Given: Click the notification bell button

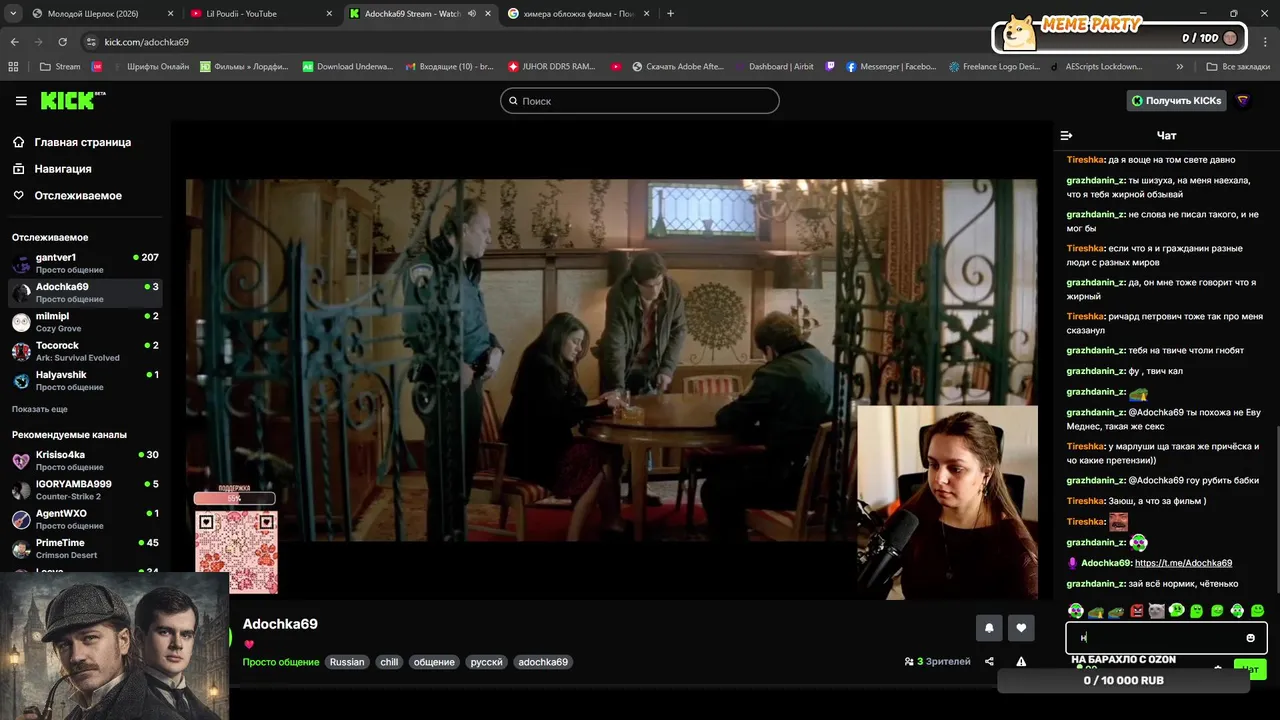Looking at the screenshot, I should tap(989, 628).
